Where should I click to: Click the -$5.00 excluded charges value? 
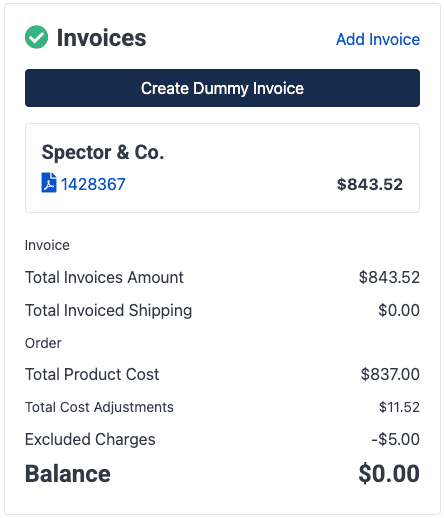point(395,439)
